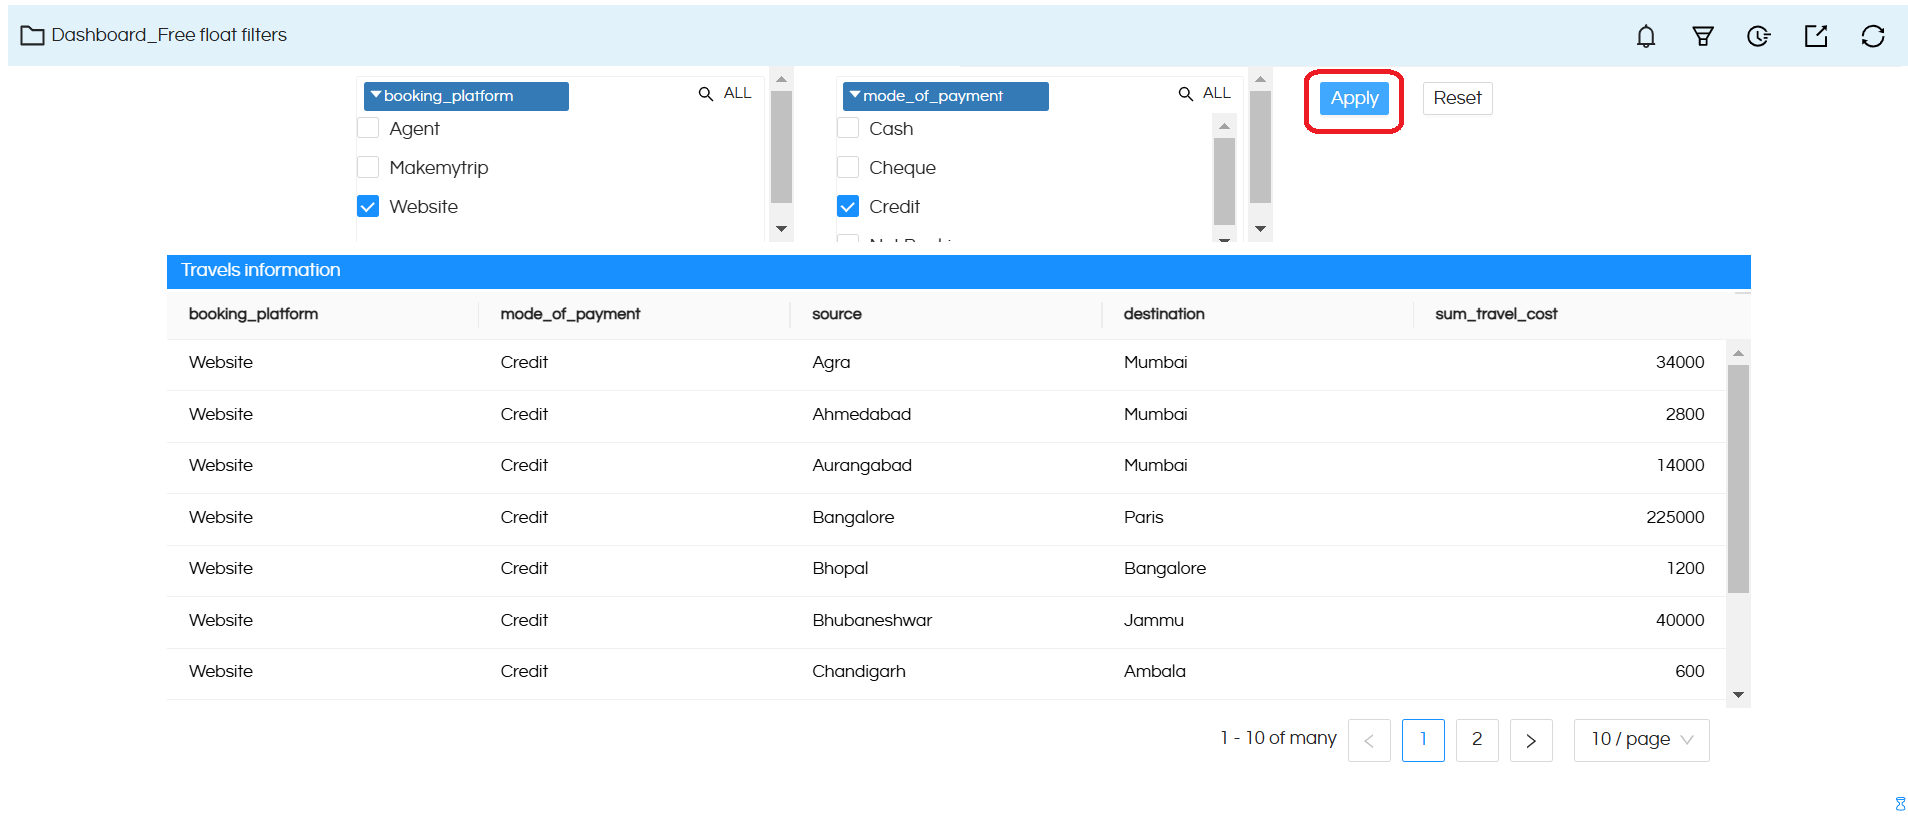Image resolution: width=1908 pixels, height=818 pixels.
Task: Collapse the booking_platform filter header
Action: pos(466,96)
